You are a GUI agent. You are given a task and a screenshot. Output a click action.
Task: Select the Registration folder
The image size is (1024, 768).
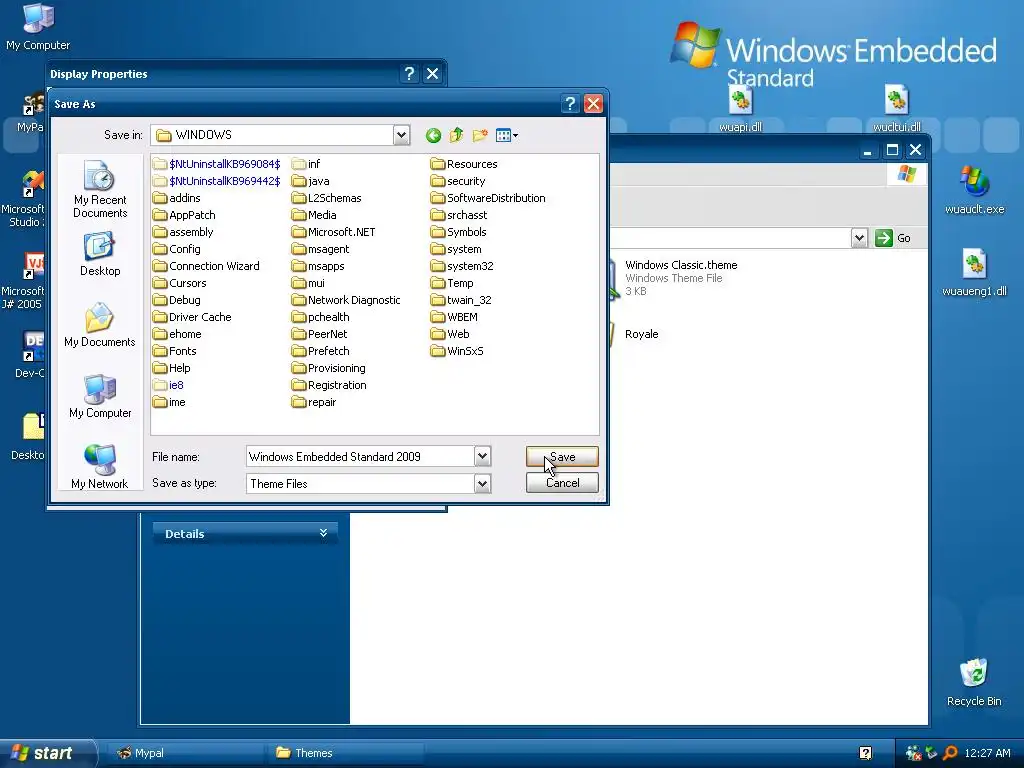[x=329, y=385]
